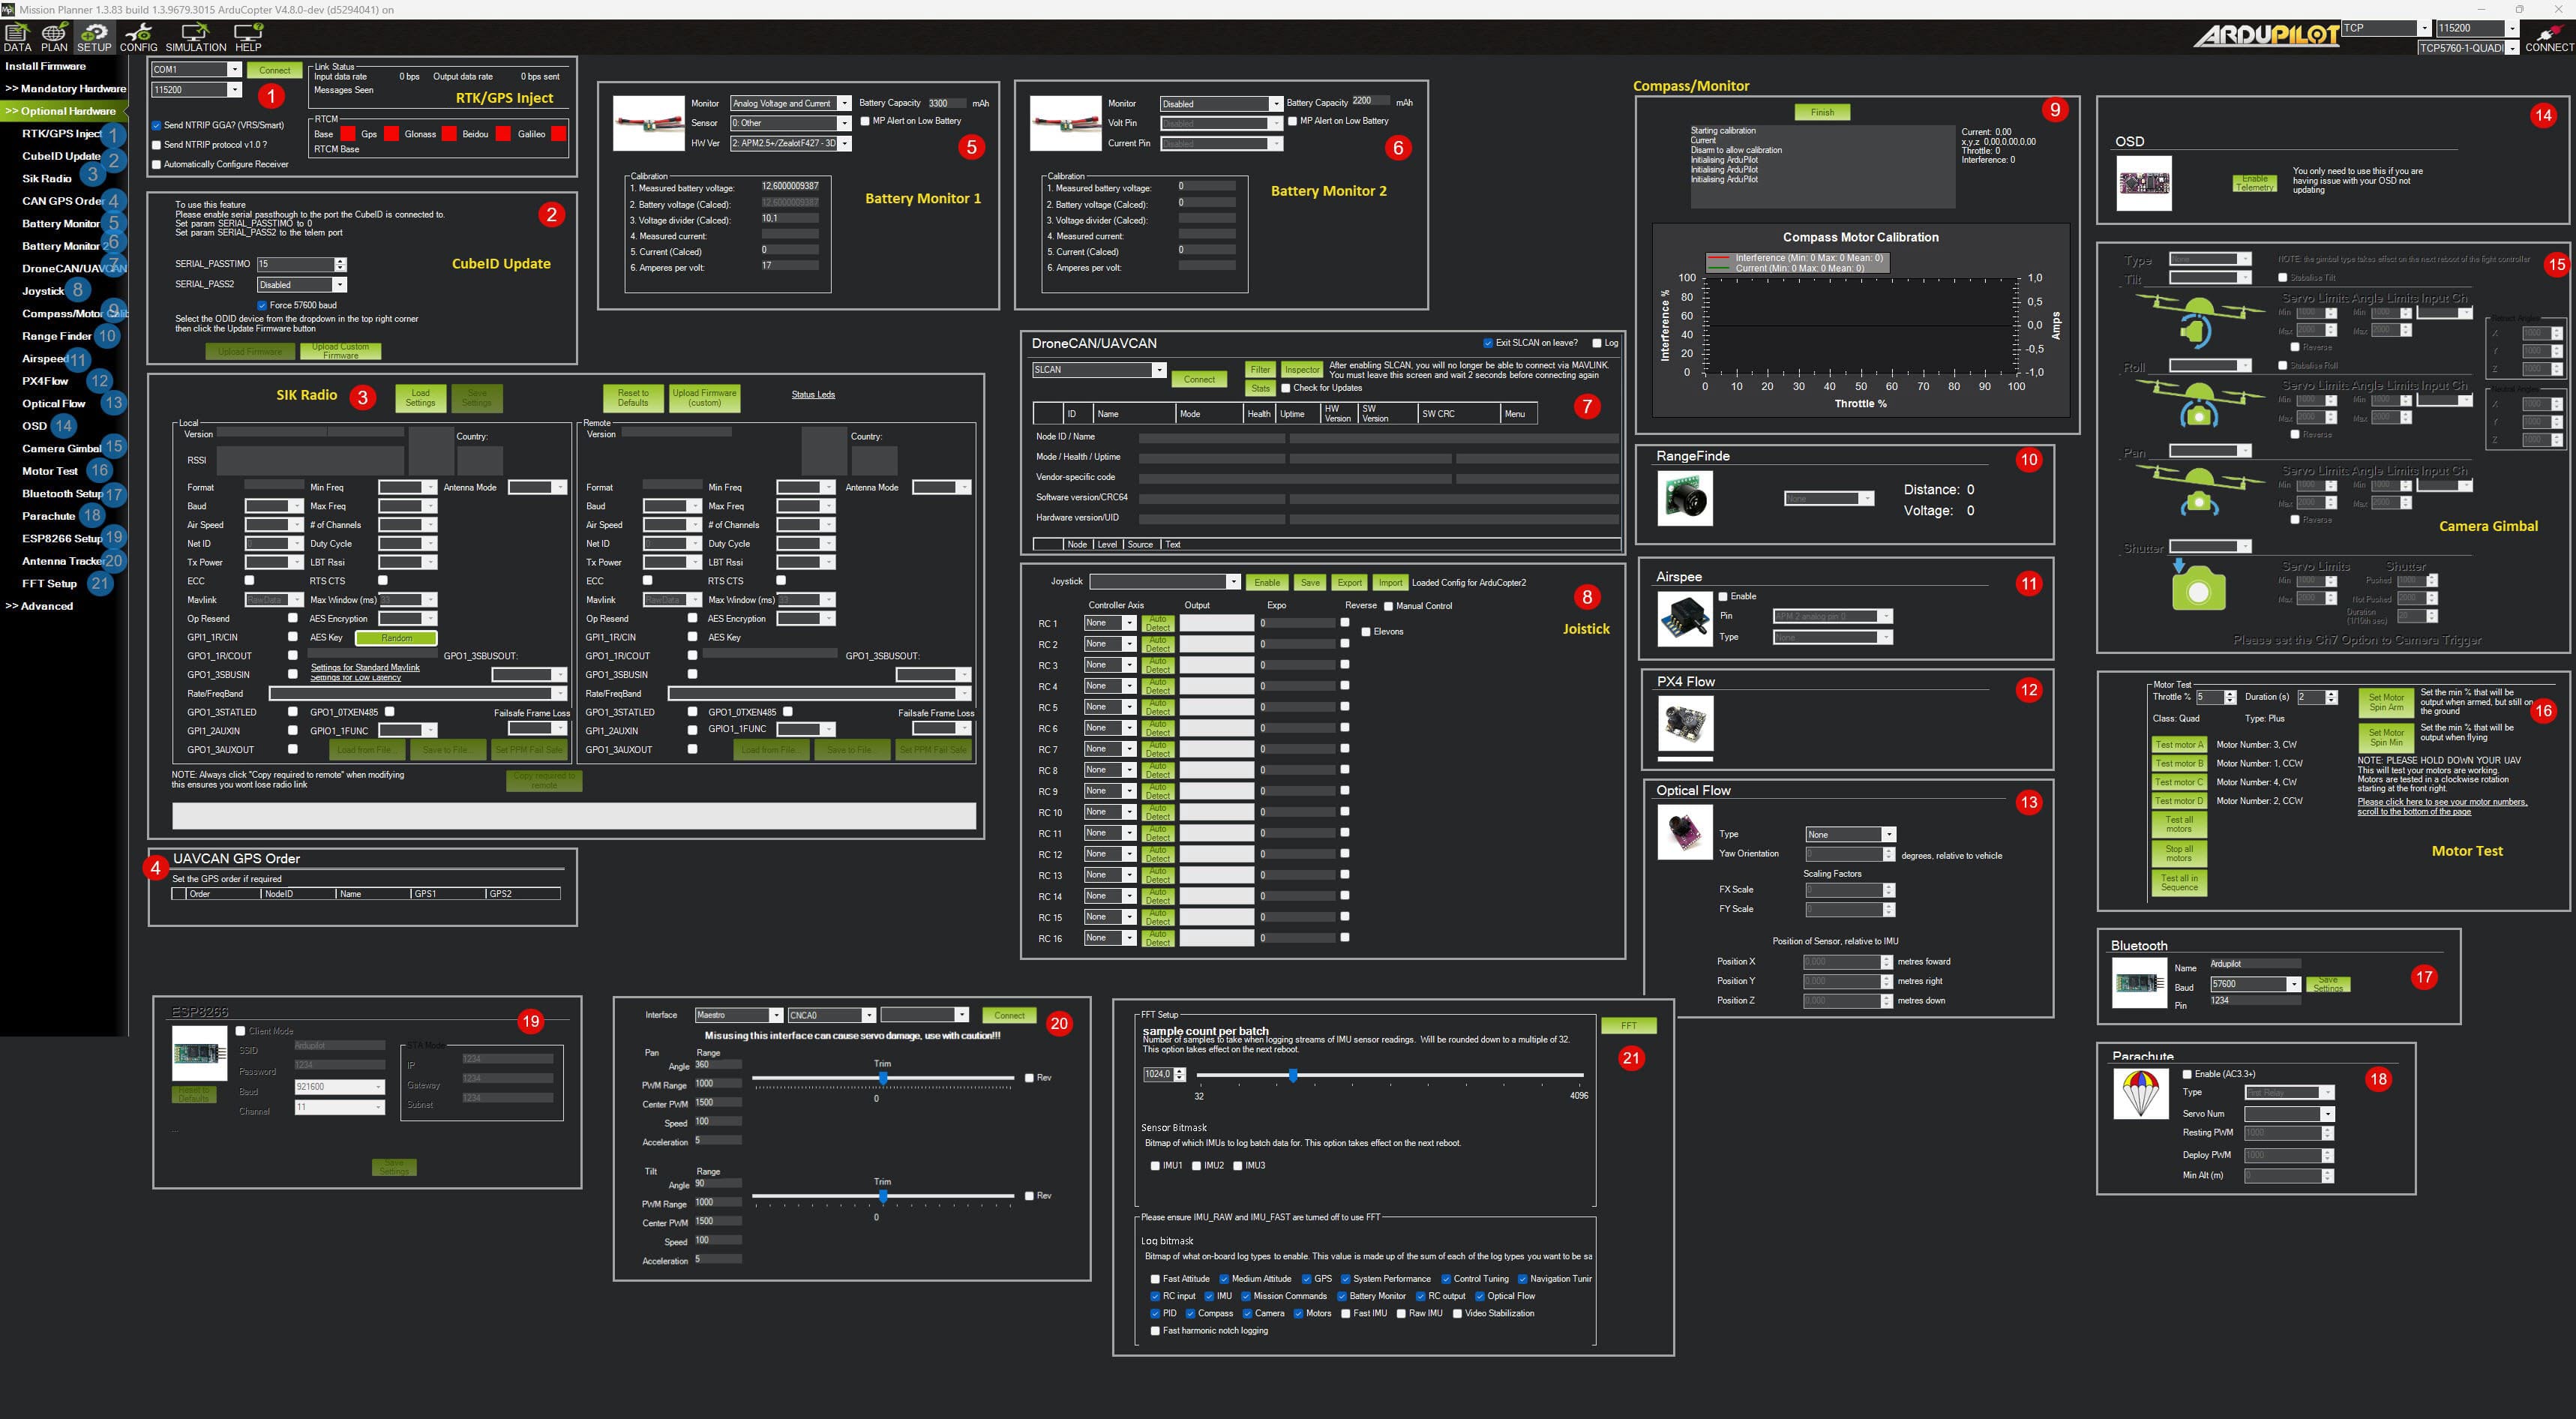Enable Check for Updates in DroneCAN
This screenshot has width=2576, height=1419.
(1286, 388)
